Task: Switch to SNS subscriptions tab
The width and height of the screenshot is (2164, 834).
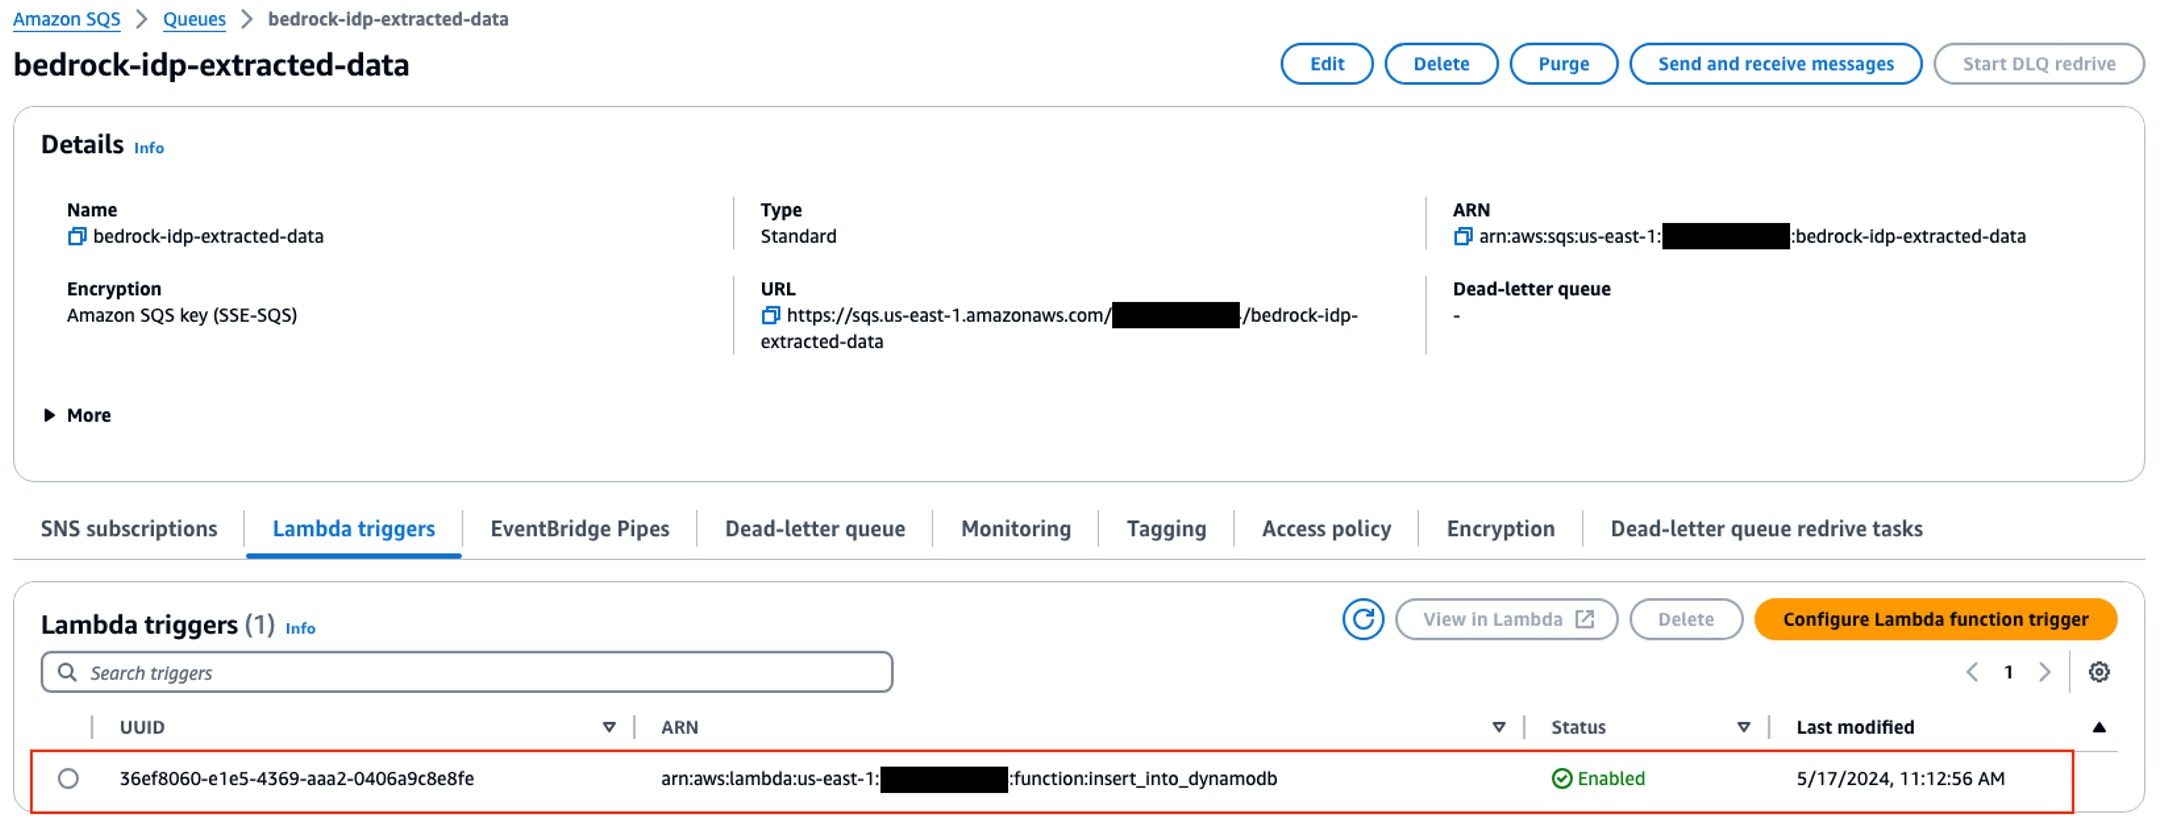Action: click(x=129, y=529)
